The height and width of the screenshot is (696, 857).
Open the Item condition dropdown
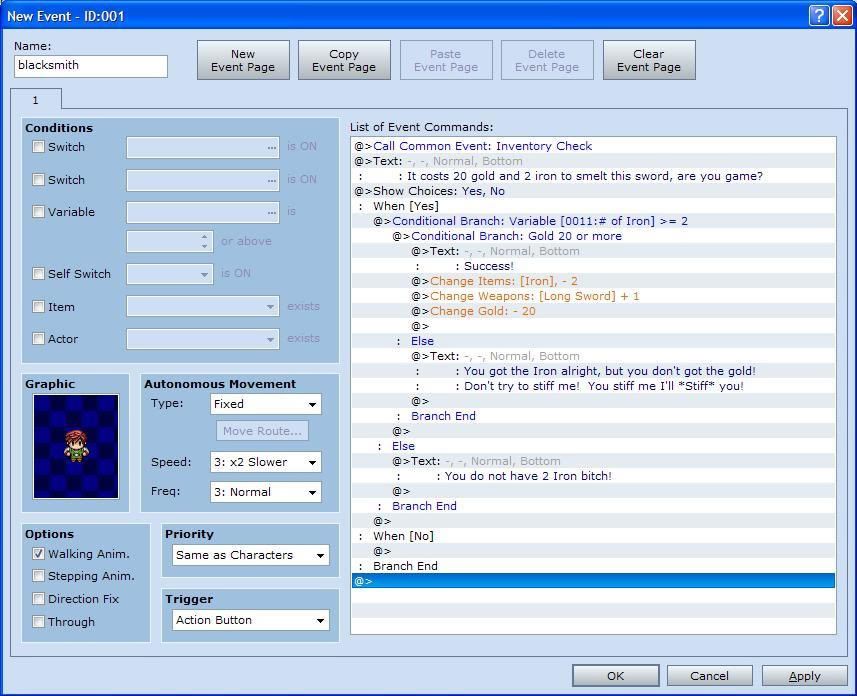203,306
